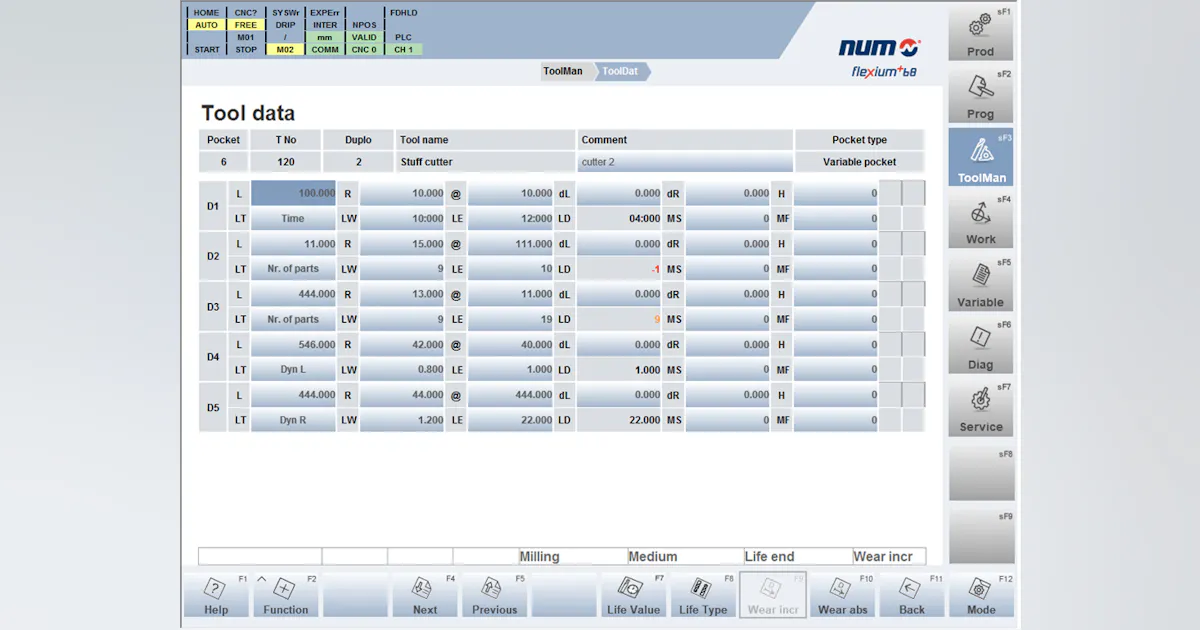This screenshot has height=630, width=1200.
Task: Open the Diag section in the sidebar
Action: [x=981, y=345]
